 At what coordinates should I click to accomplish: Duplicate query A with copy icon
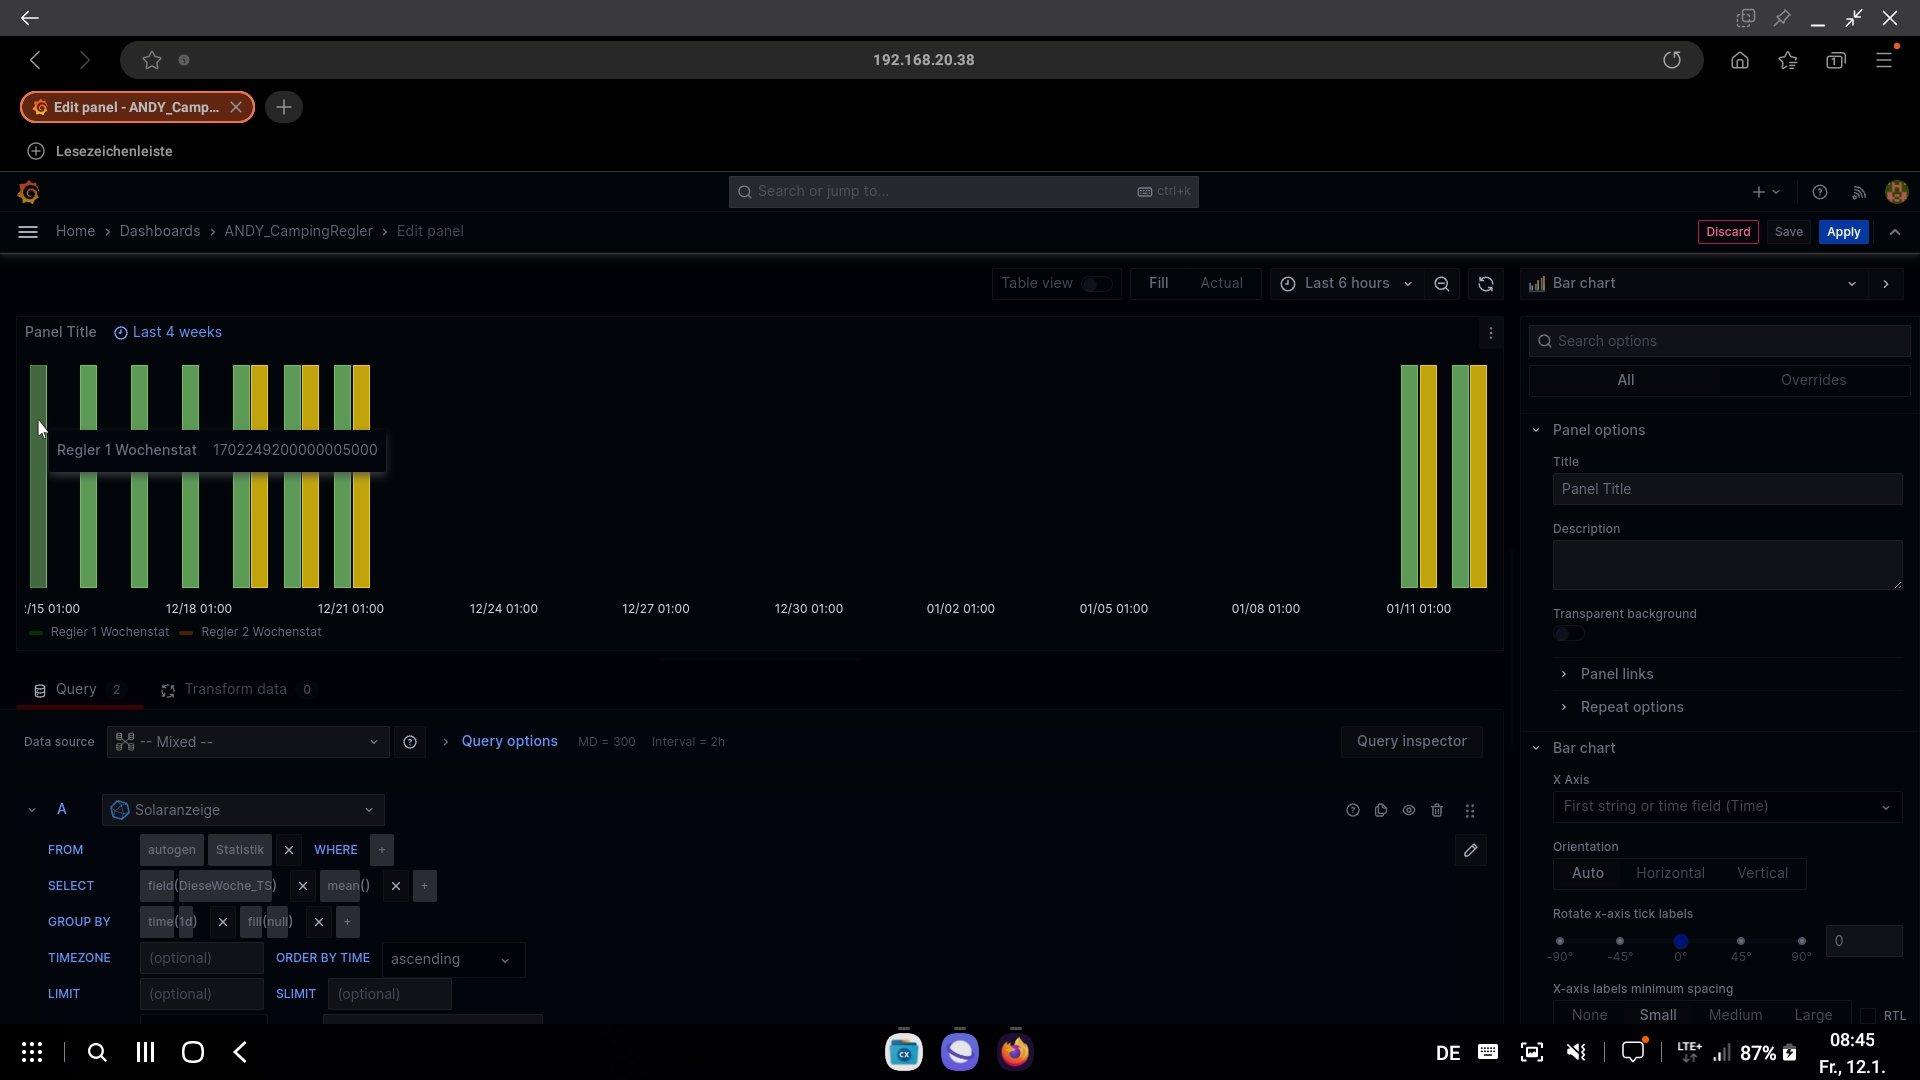pos(1381,811)
